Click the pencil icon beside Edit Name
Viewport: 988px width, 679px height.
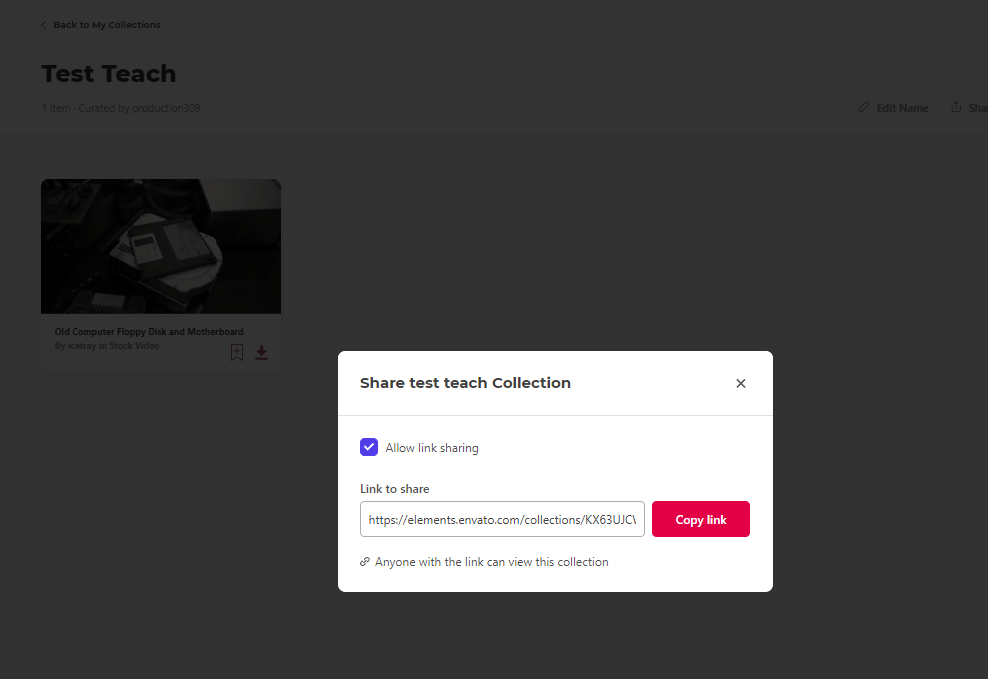864,108
